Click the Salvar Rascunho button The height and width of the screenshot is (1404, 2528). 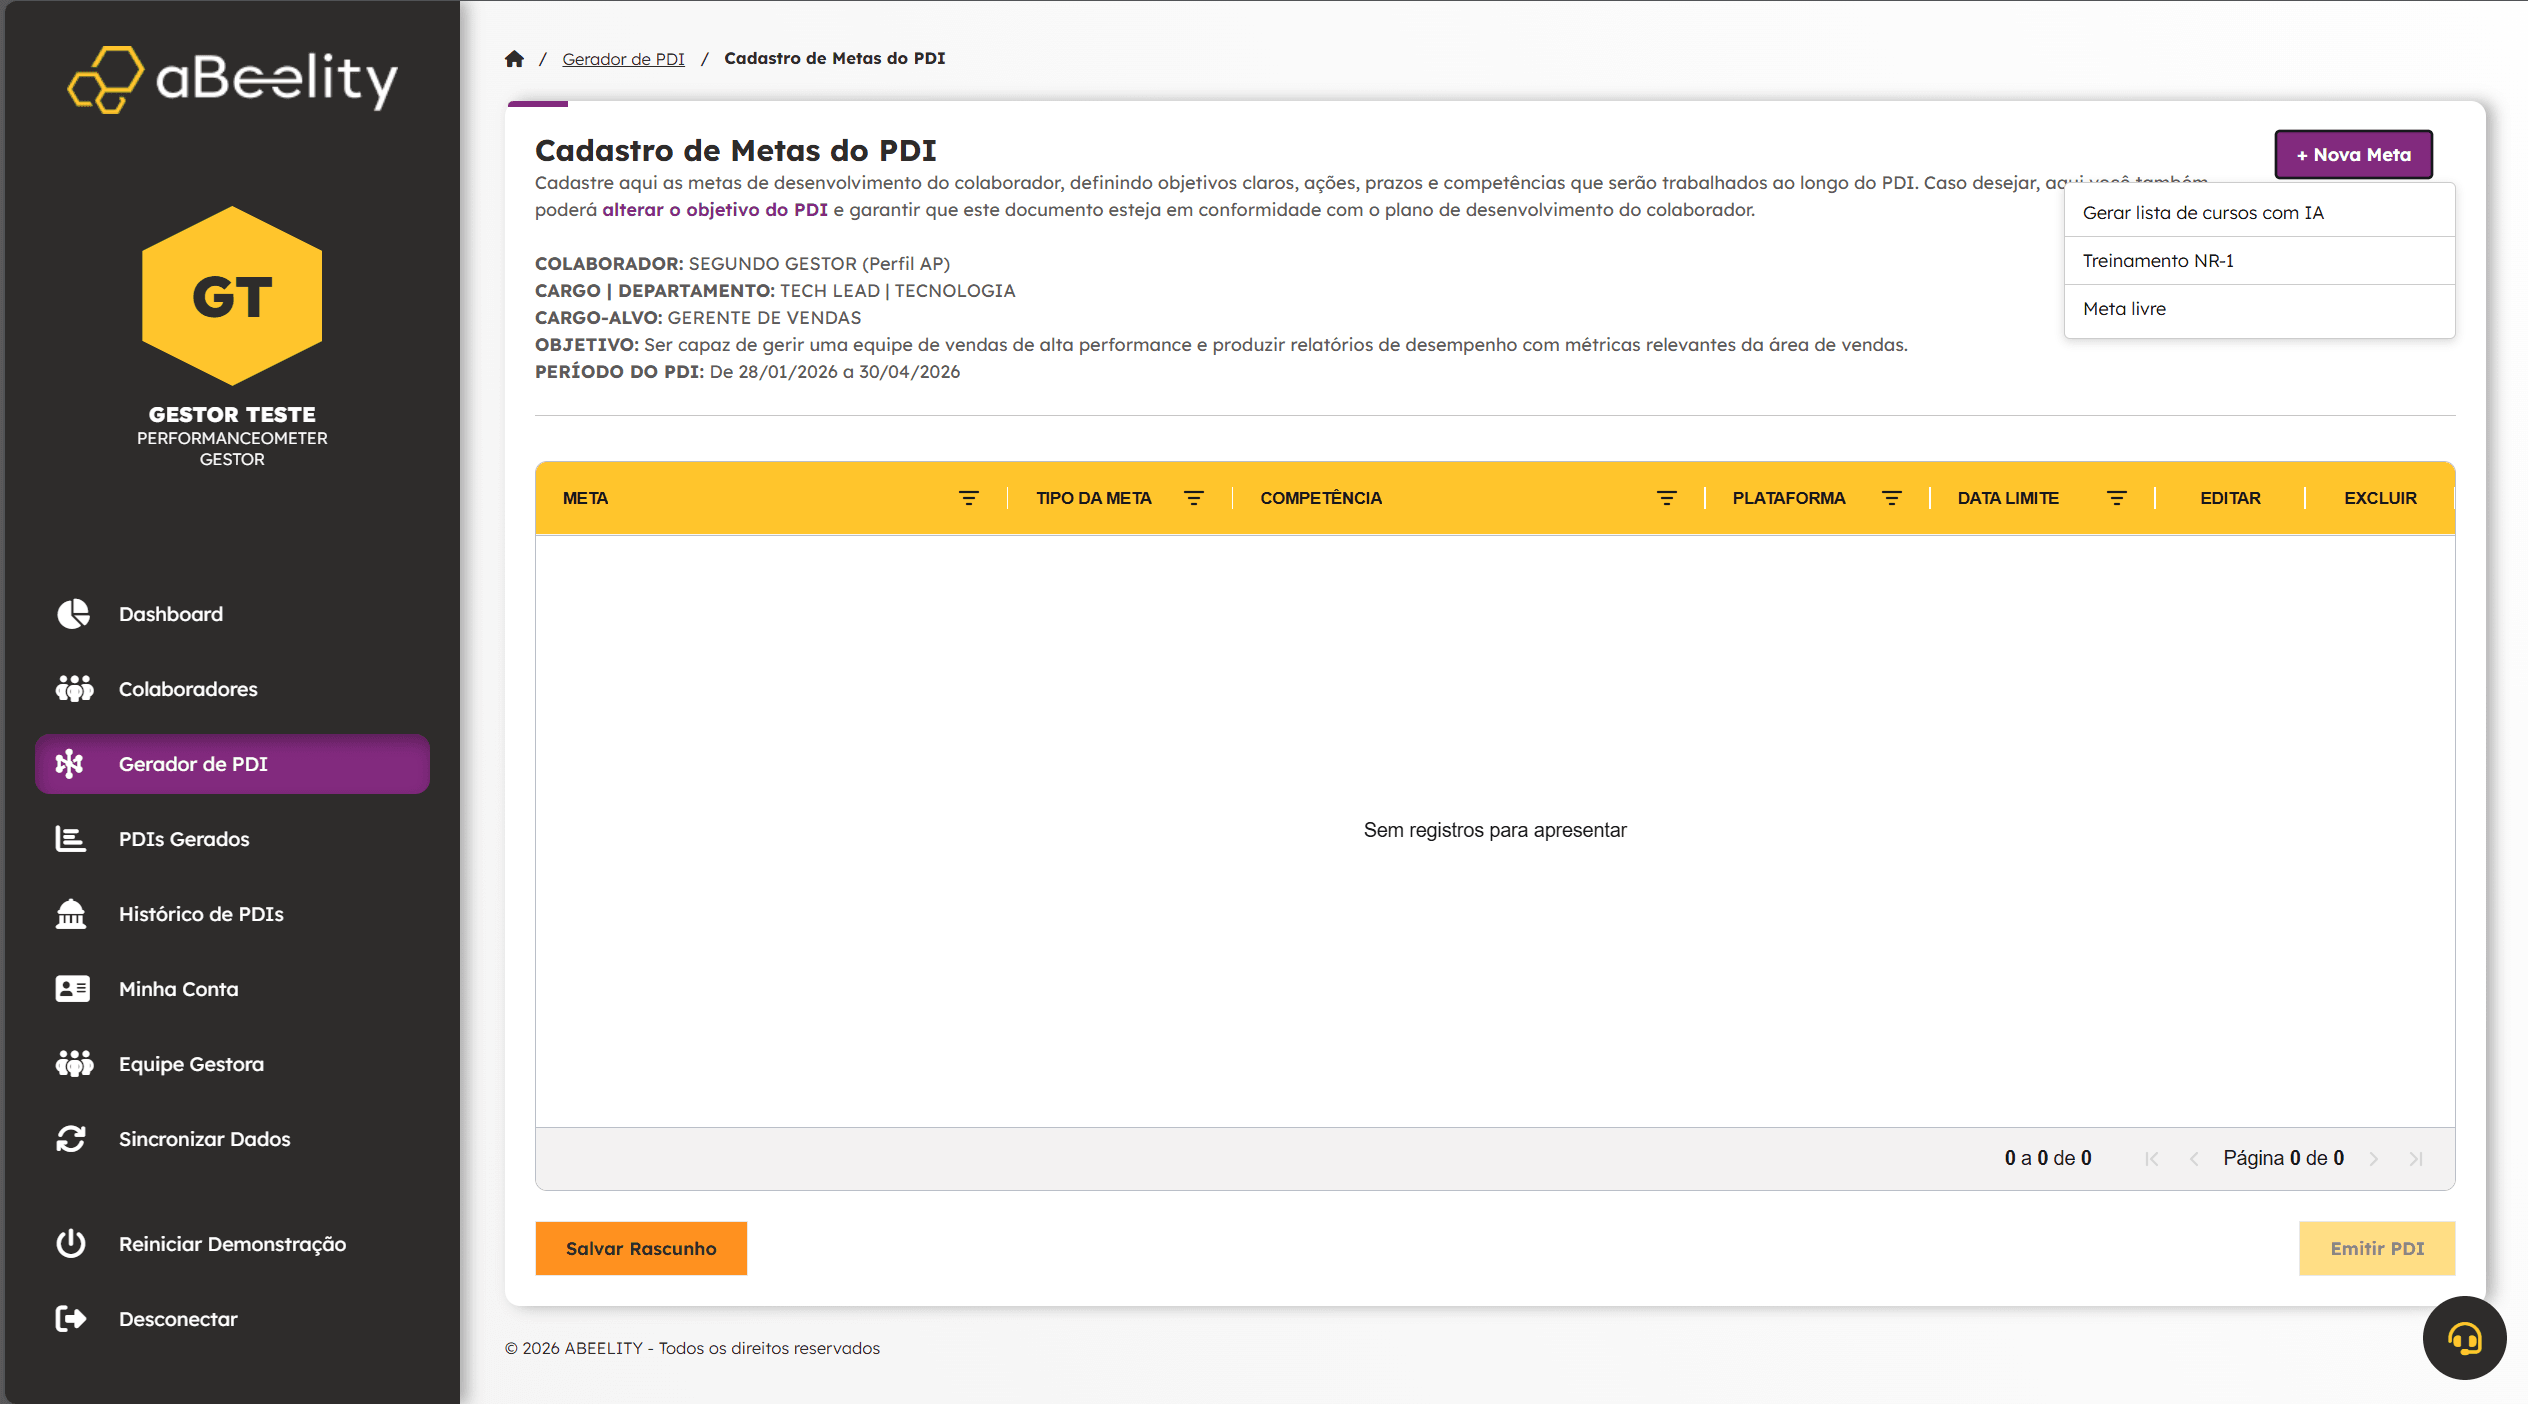(640, 1248)
